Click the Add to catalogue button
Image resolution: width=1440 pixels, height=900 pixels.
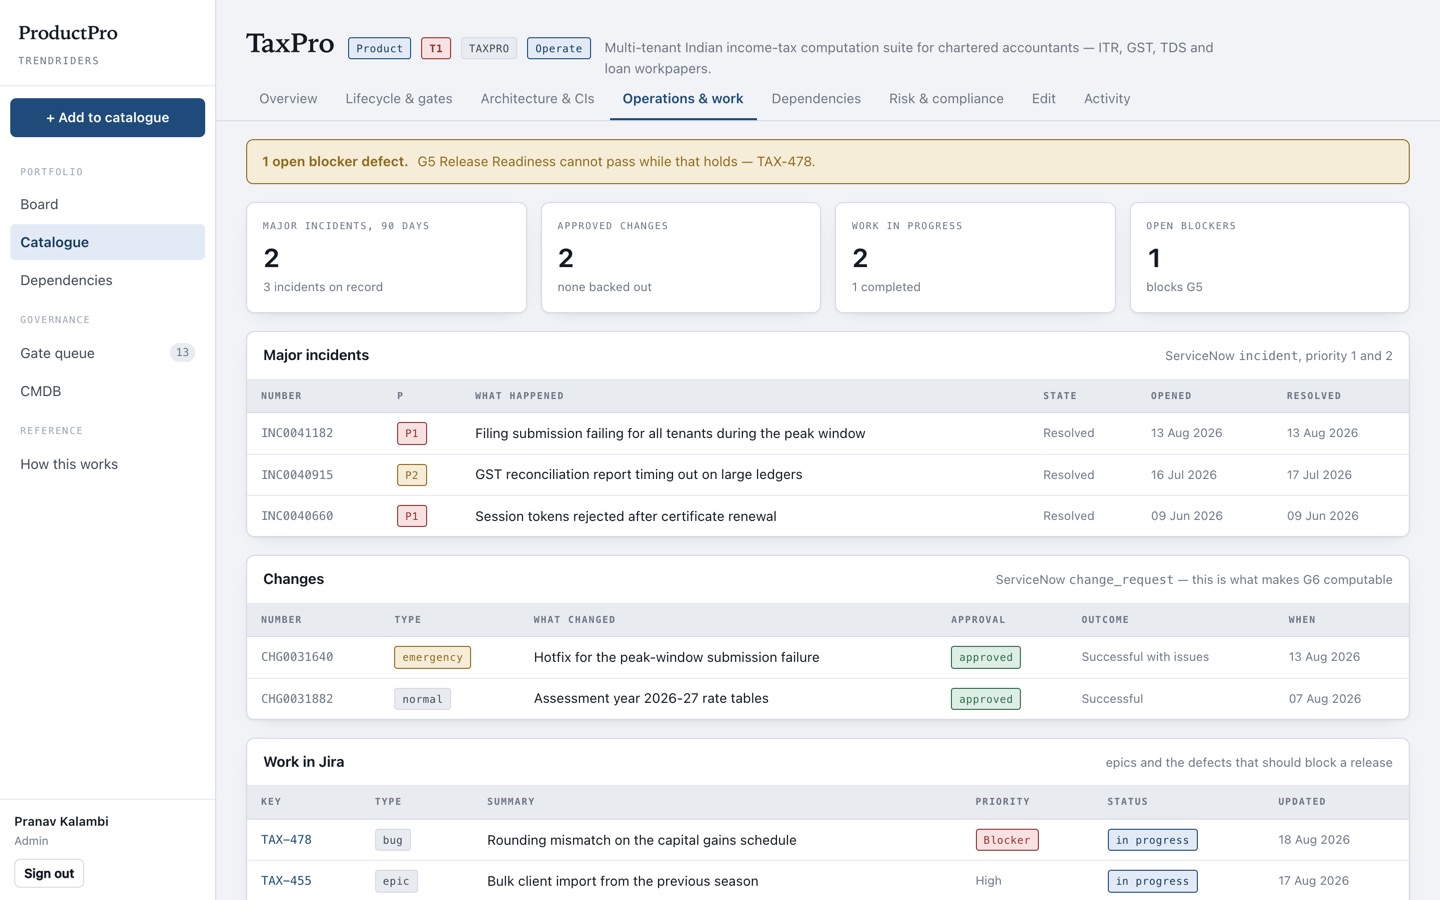[x=107, y=117]
